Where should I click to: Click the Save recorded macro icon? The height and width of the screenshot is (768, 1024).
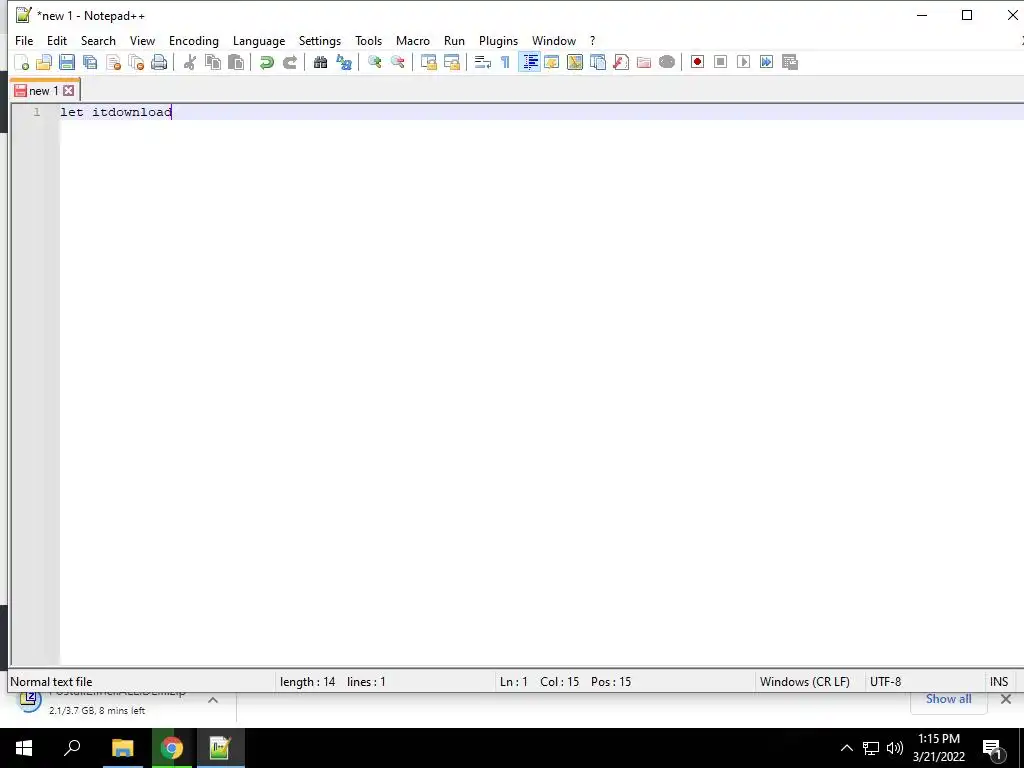790,62
